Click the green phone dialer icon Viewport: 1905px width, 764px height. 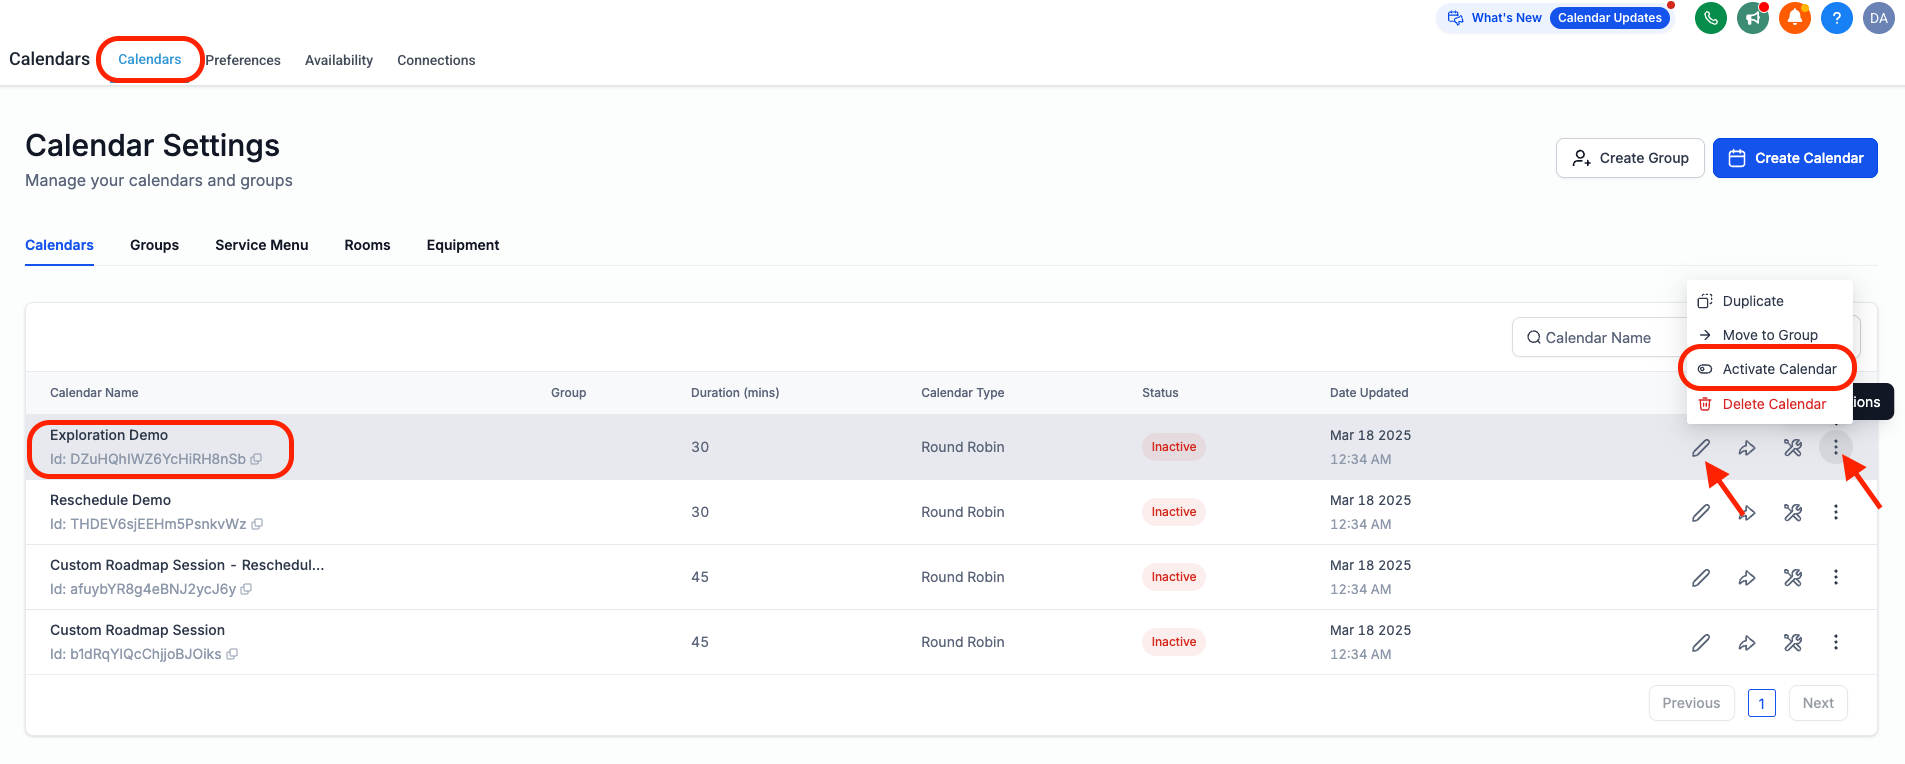point(1710,18)
